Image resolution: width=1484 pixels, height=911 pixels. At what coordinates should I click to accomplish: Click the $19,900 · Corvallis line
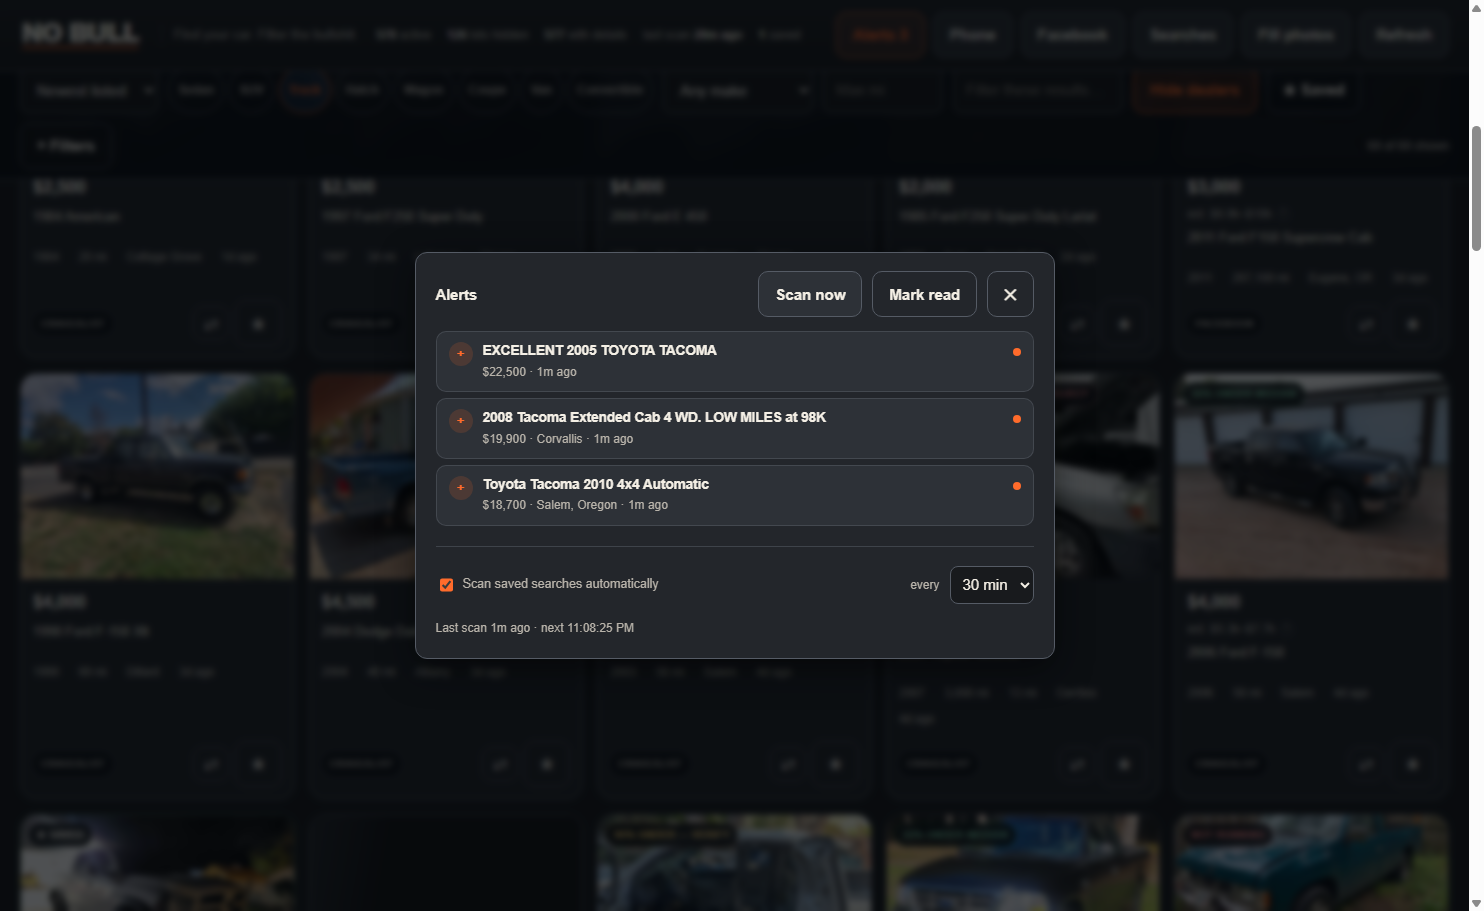coord(557,439)
